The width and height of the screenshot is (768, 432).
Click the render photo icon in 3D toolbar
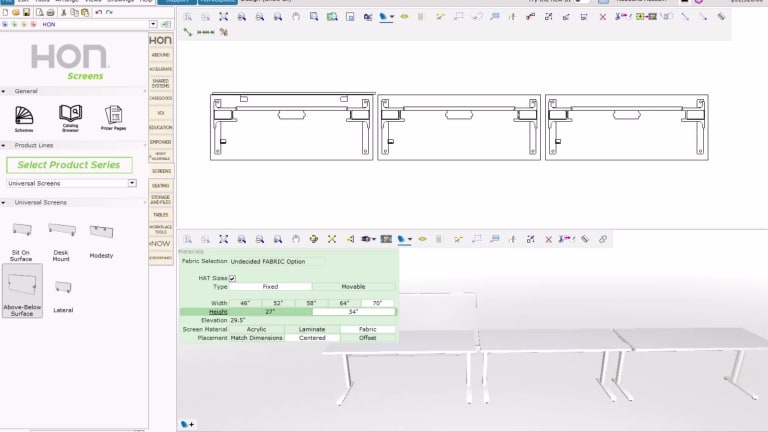point(386,239)
